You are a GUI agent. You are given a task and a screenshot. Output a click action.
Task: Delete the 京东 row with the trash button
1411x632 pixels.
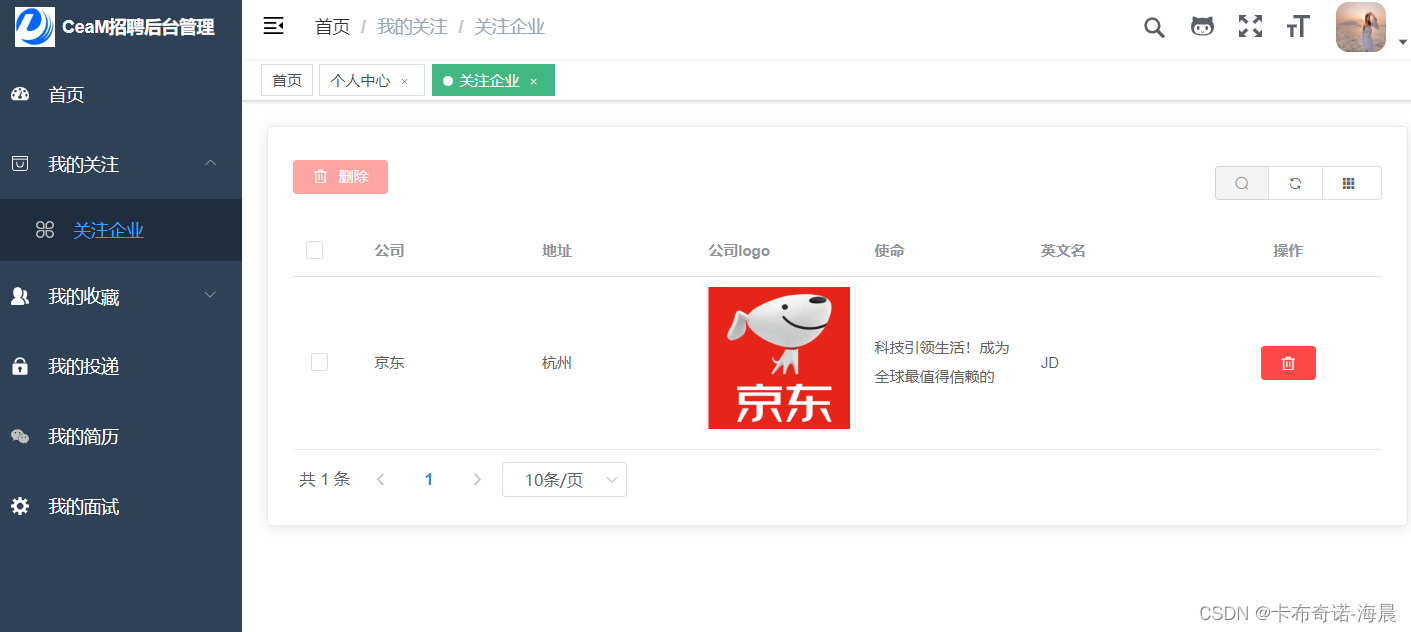tap(1288, 363)
